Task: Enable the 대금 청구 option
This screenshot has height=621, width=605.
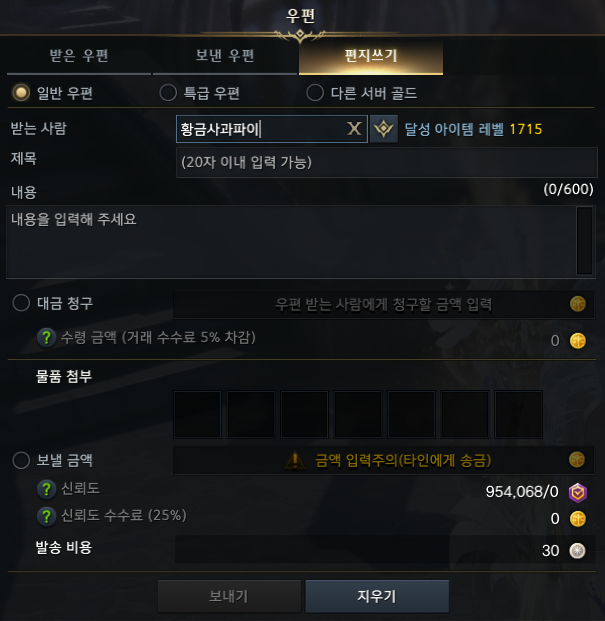Action: click(21, 303)
